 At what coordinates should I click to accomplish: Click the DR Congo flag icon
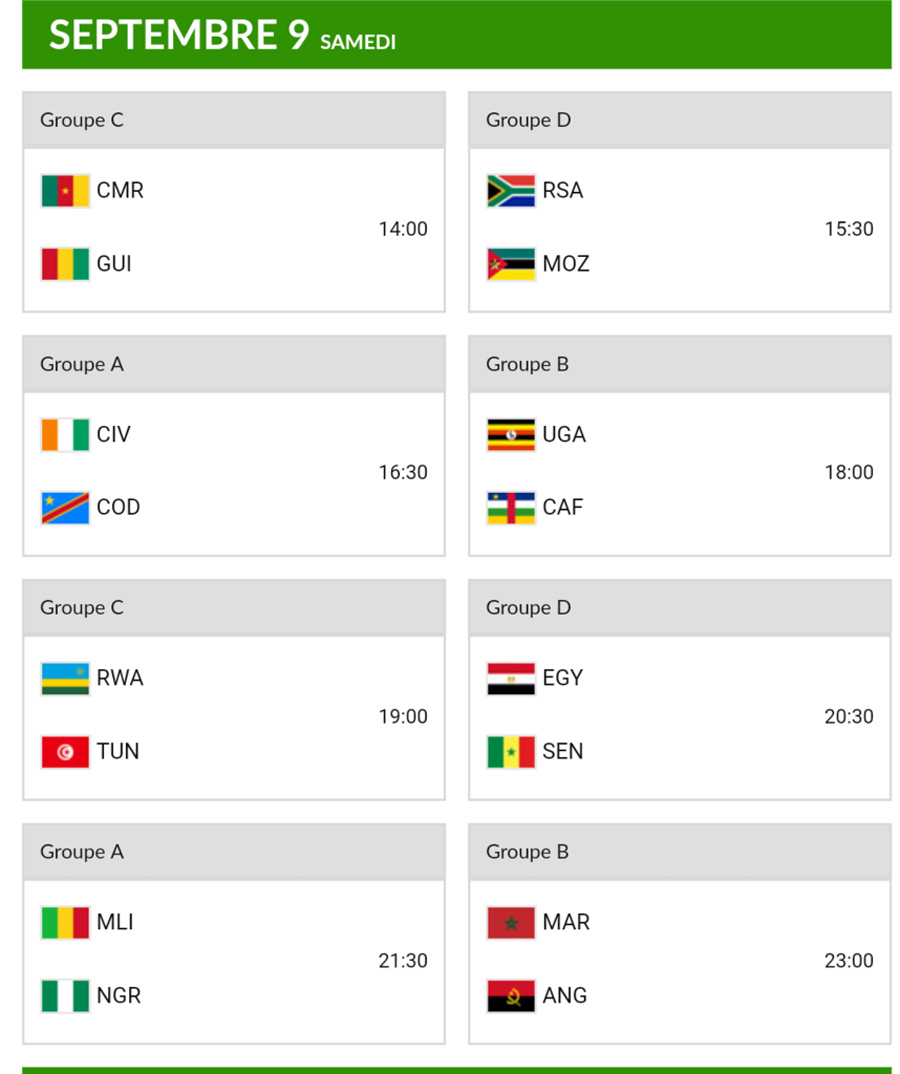(x=65, y=508)
